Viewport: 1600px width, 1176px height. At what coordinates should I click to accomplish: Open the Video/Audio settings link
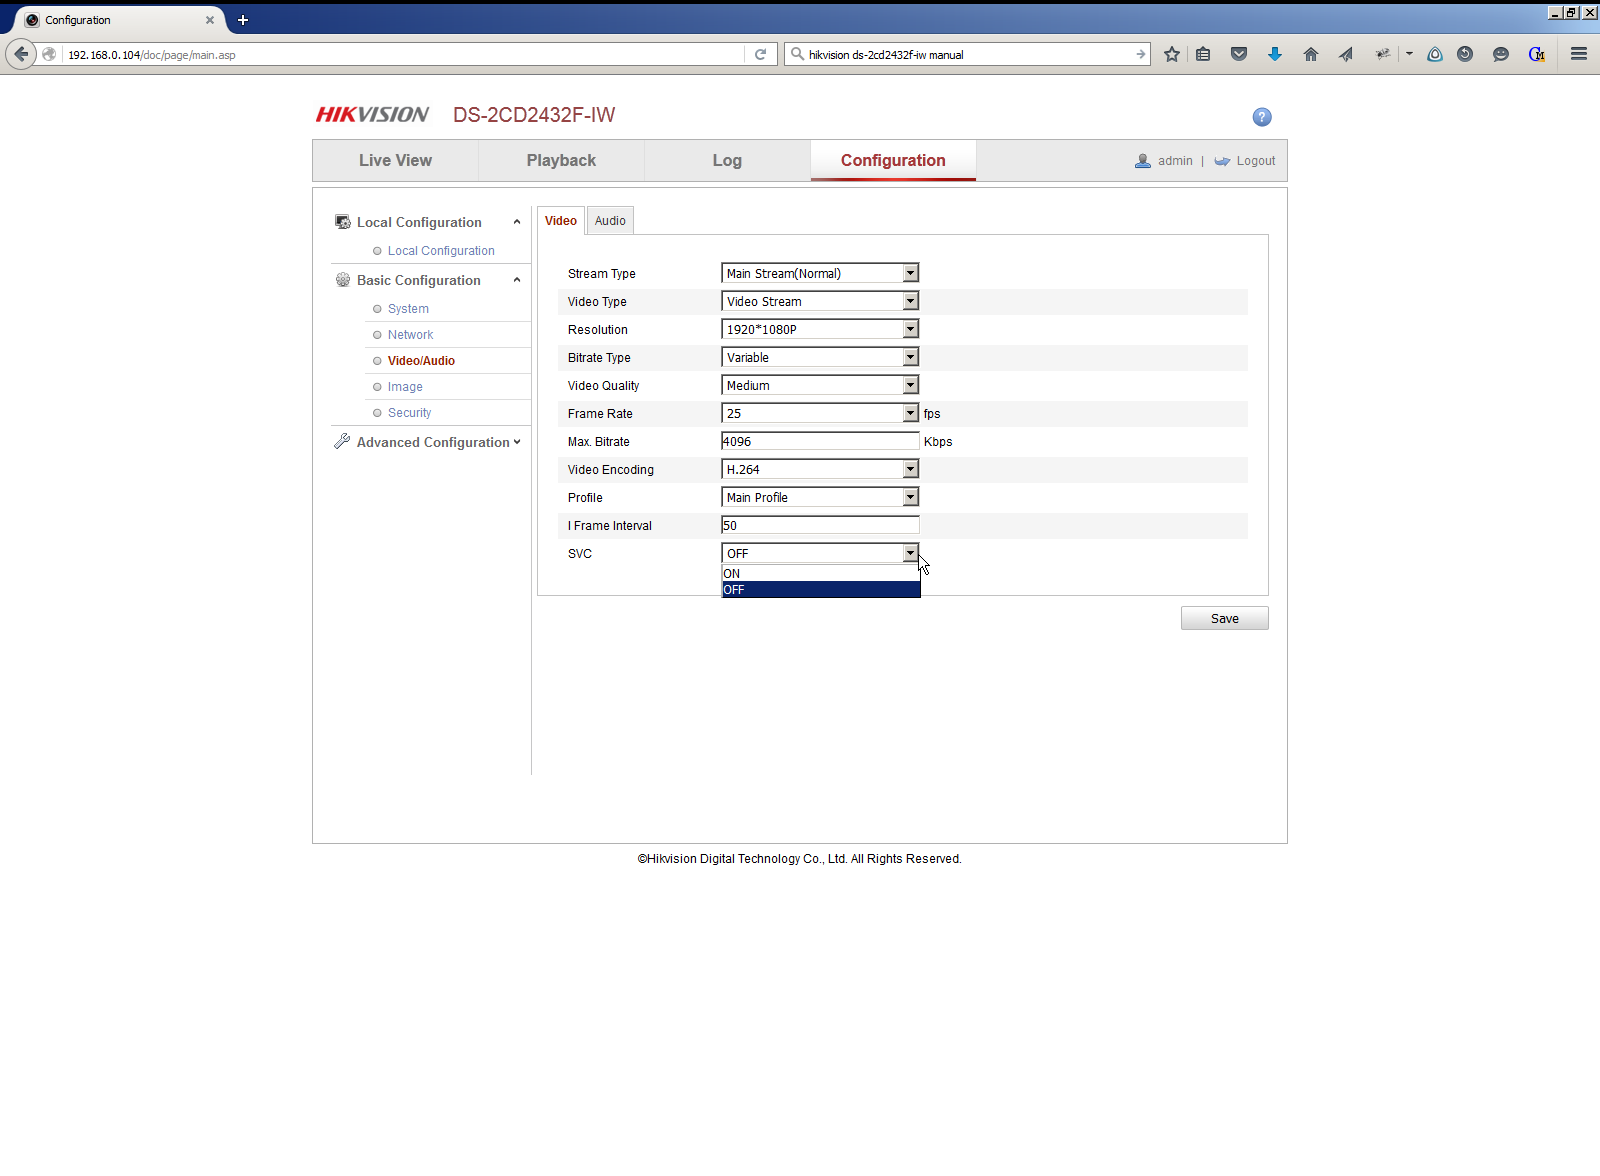pyautogui.click(x=421, y=361)
